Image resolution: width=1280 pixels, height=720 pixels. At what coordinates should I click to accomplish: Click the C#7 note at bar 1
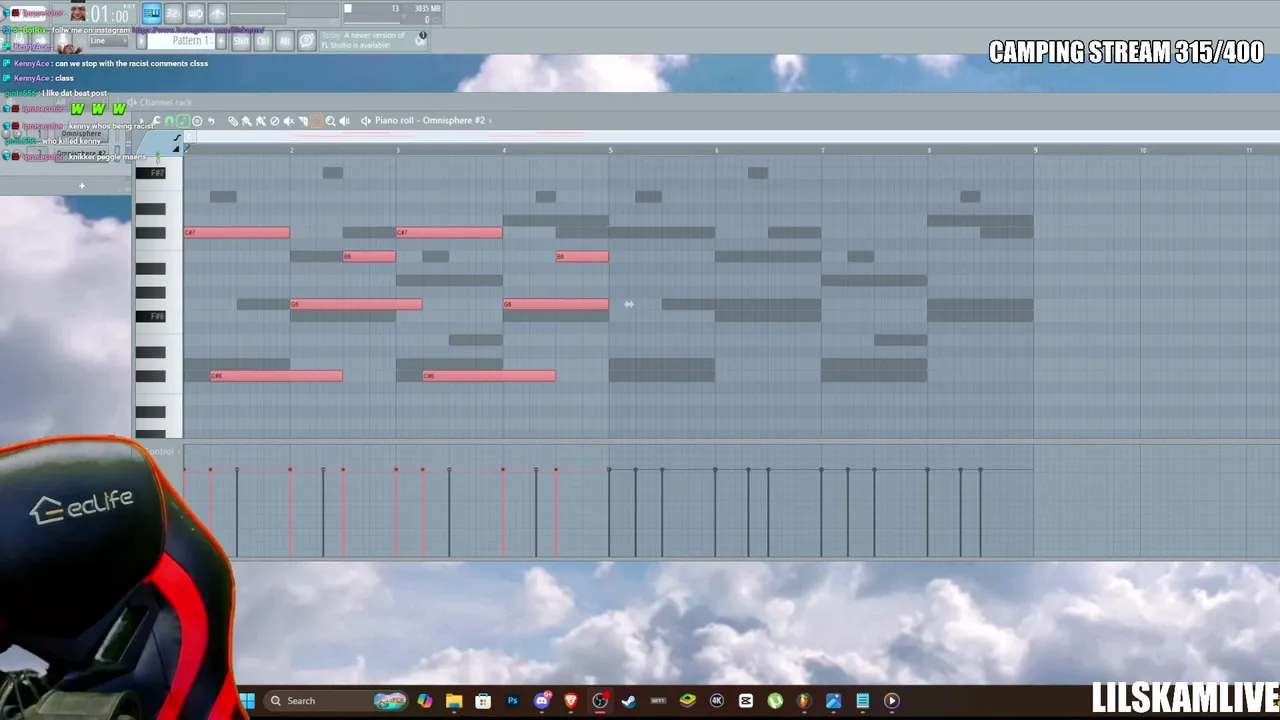coord(237,233)
